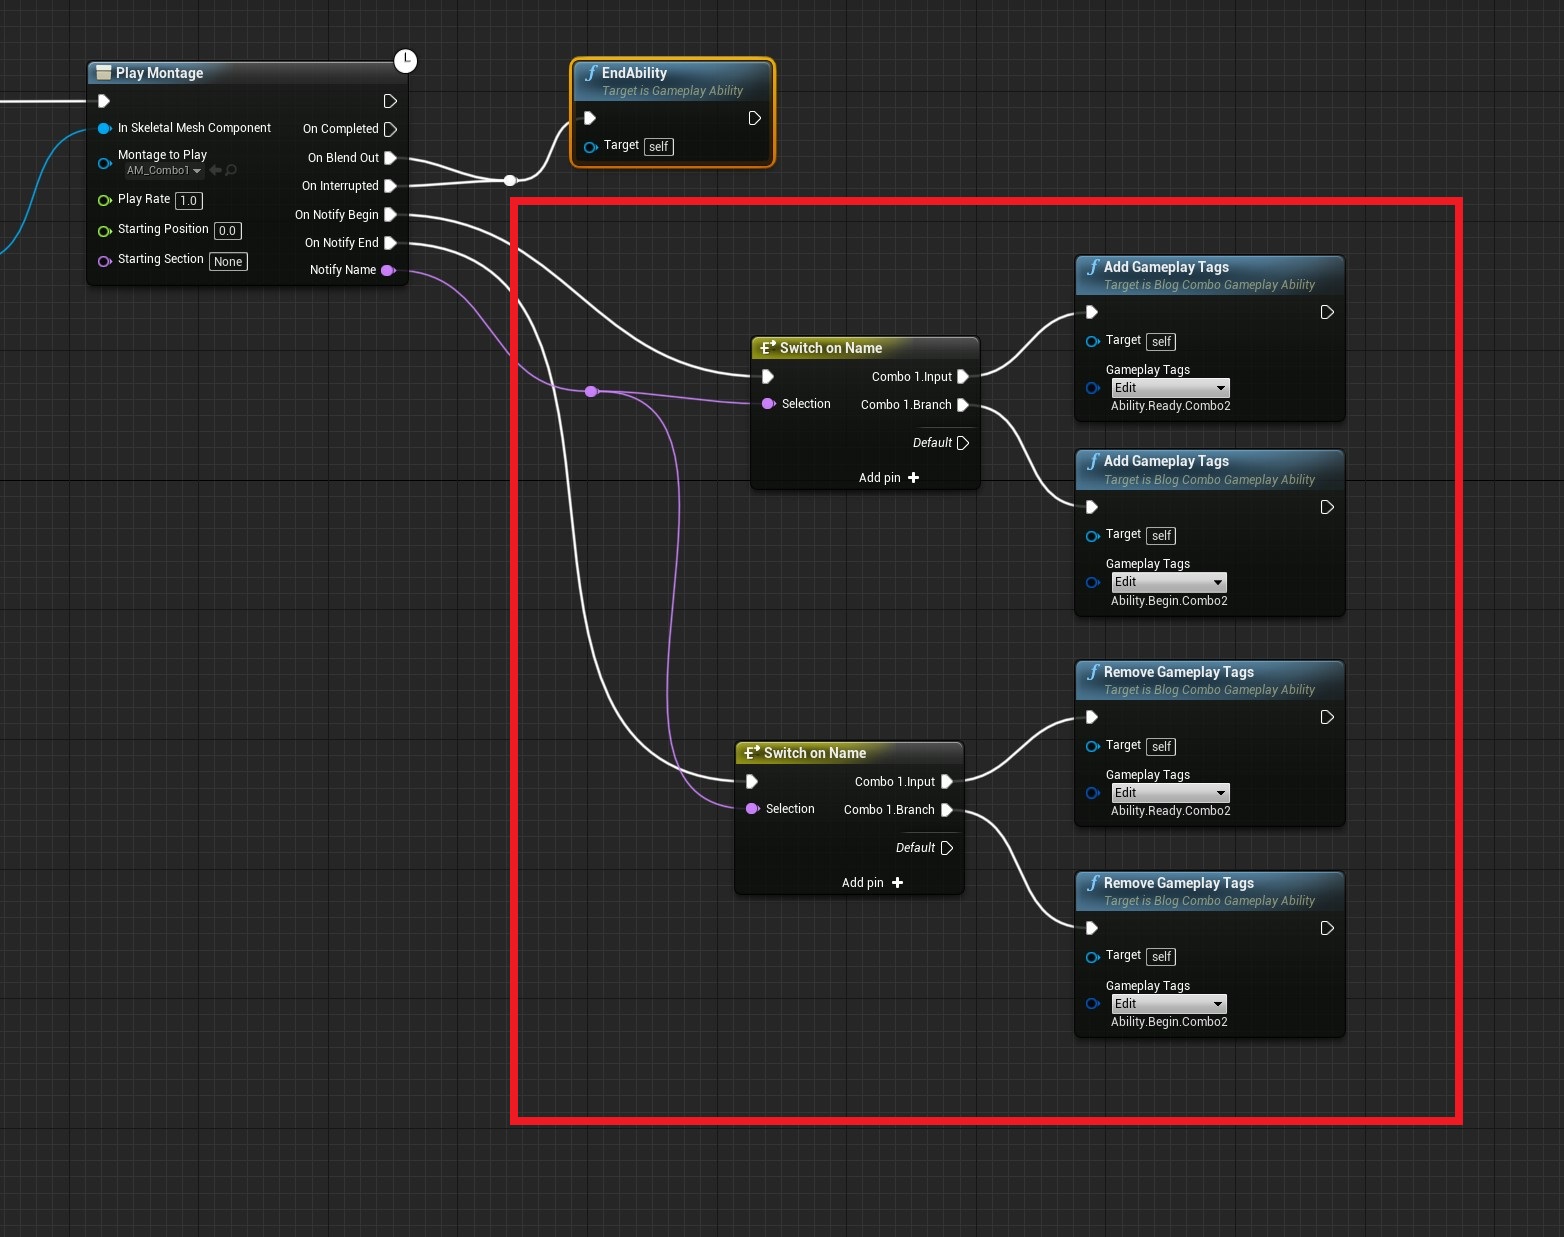Image resolution: width=1564 pixels, height=1237 pixels.
Task: Click the latent clock icon on Play Montage
Action: (405, 61)
